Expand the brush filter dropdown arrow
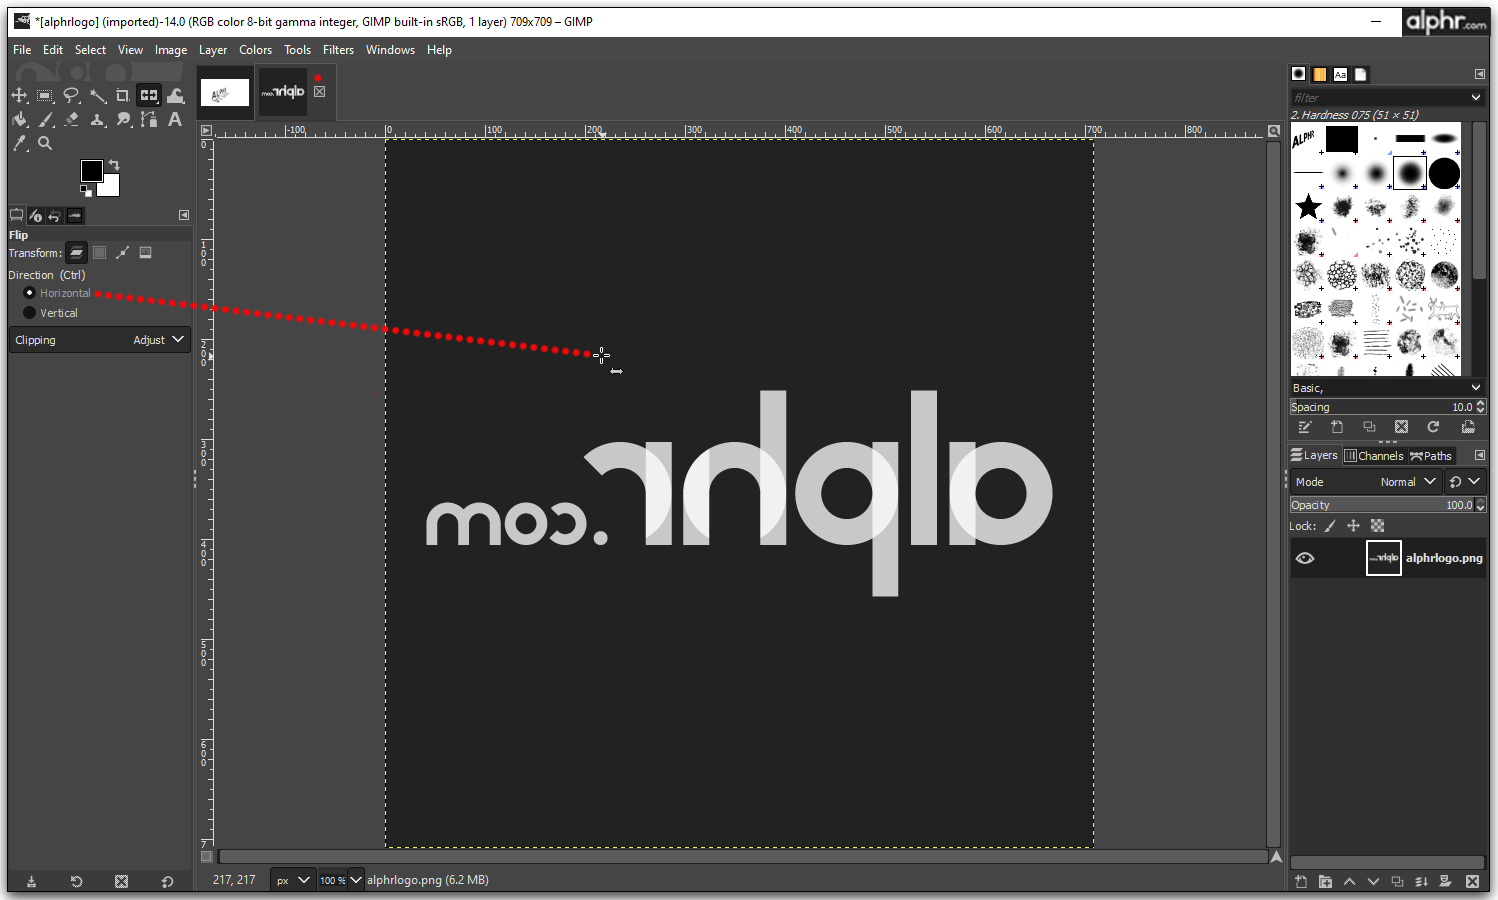The width and height of the screenshot is (1498, 900). coord(1476,98)
